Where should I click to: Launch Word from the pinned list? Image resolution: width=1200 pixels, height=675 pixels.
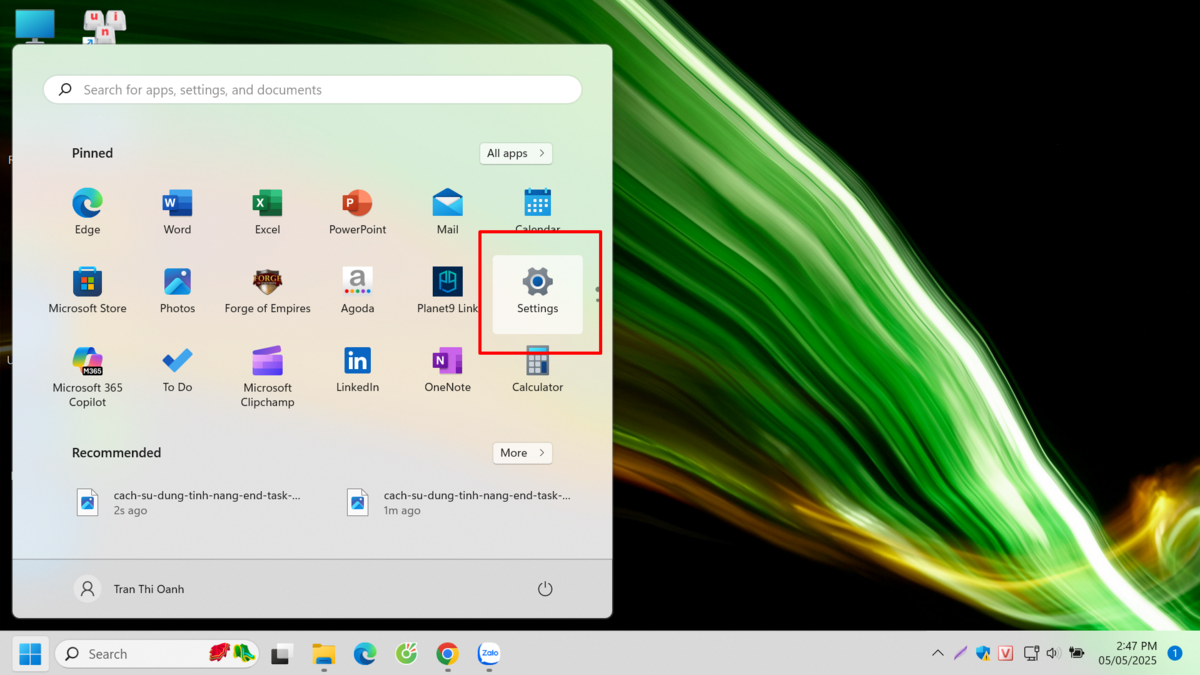pos(177,212)
